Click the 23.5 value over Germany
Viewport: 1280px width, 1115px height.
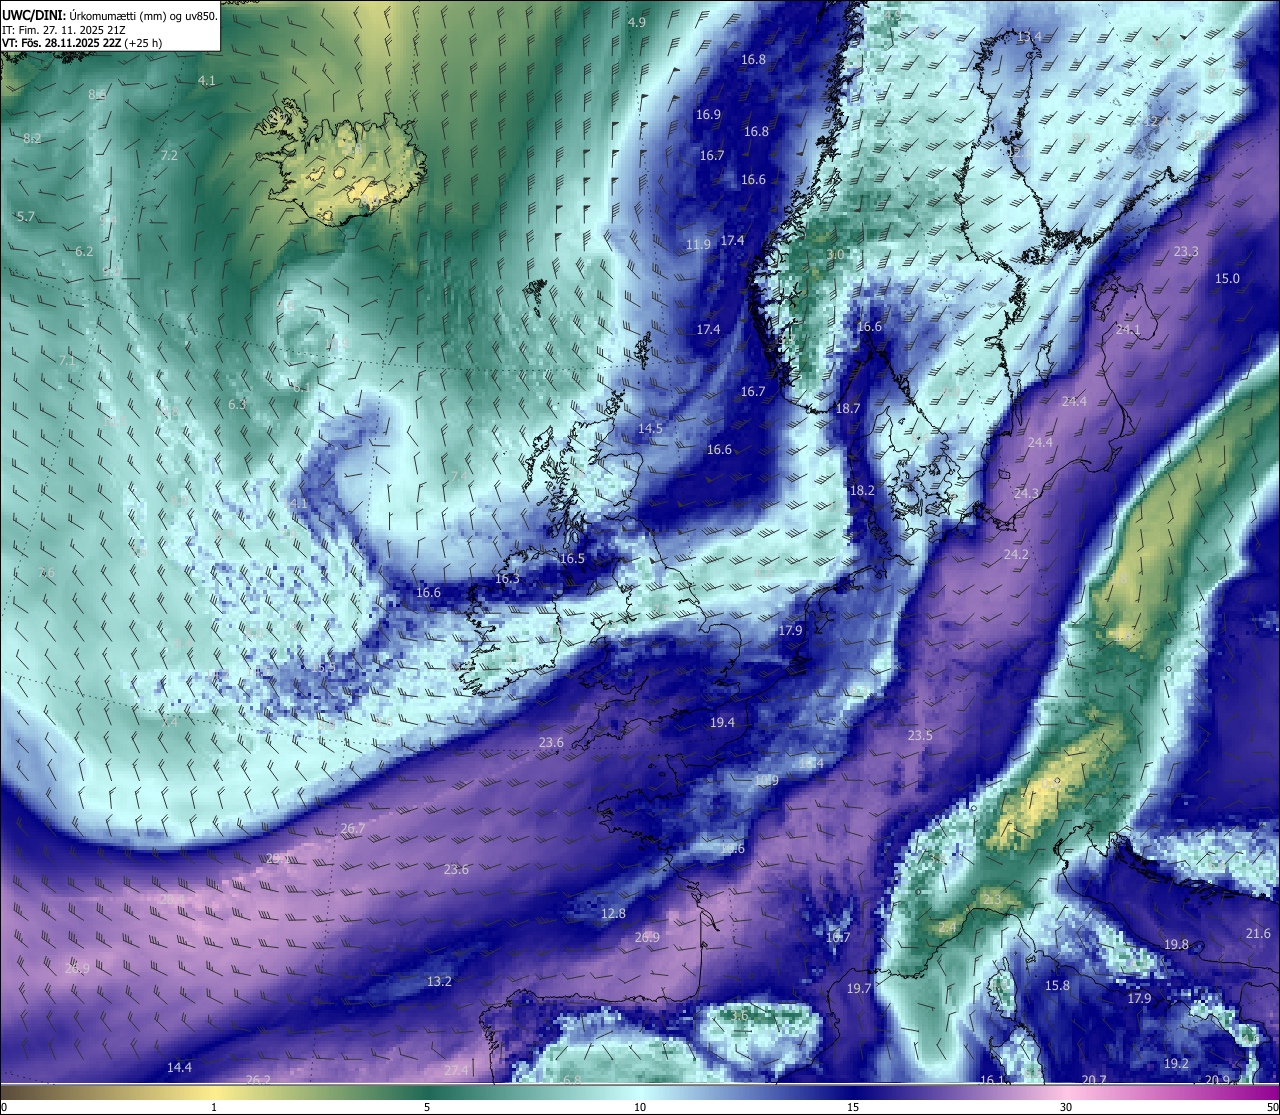click(x=919, y=735)
